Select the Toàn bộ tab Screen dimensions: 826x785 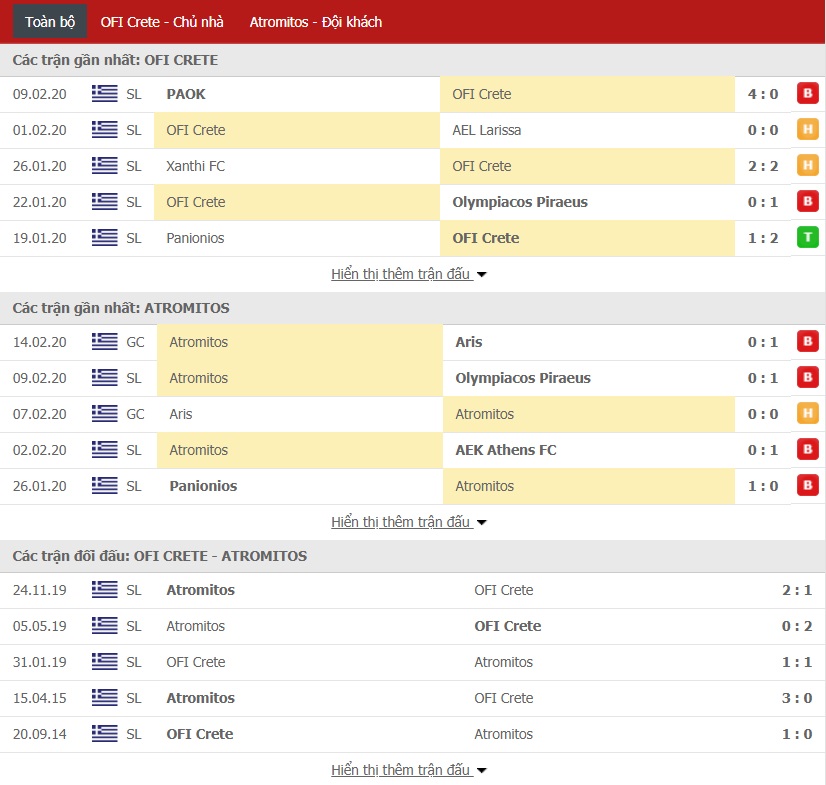[50, 22]
